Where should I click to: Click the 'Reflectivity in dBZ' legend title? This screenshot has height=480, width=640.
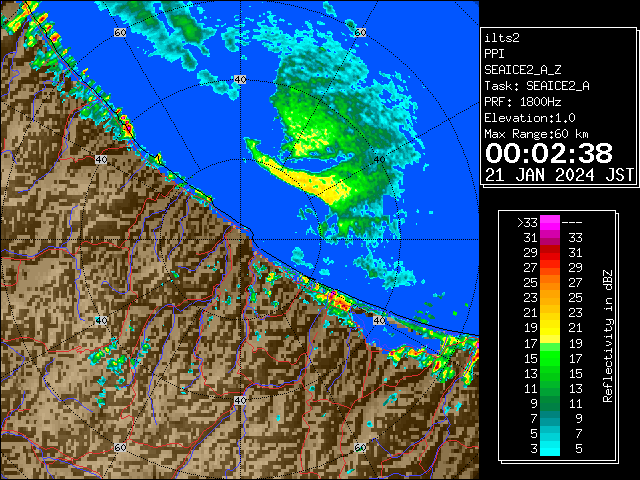(x=607, y=336)
